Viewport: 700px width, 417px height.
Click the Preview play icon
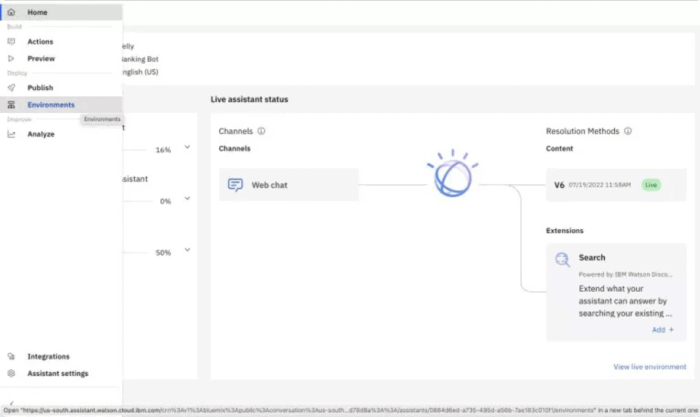(x=11, y=58)
